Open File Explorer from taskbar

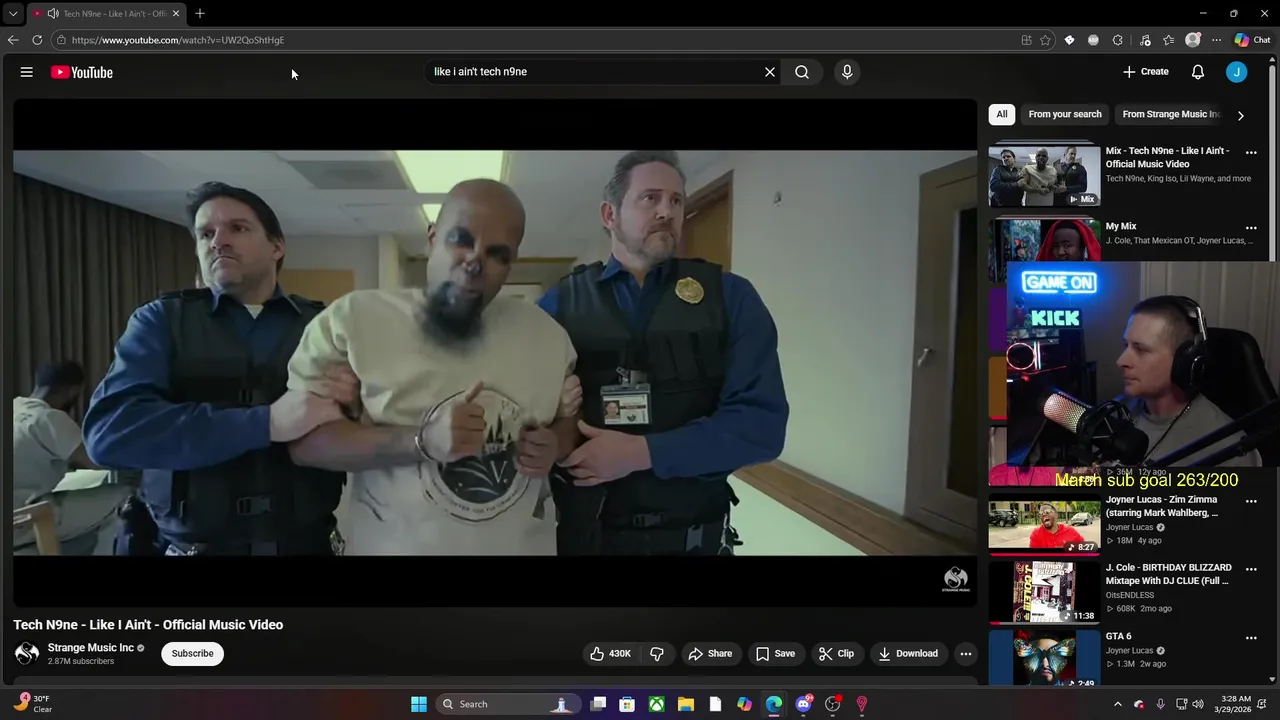coord(686,704)
